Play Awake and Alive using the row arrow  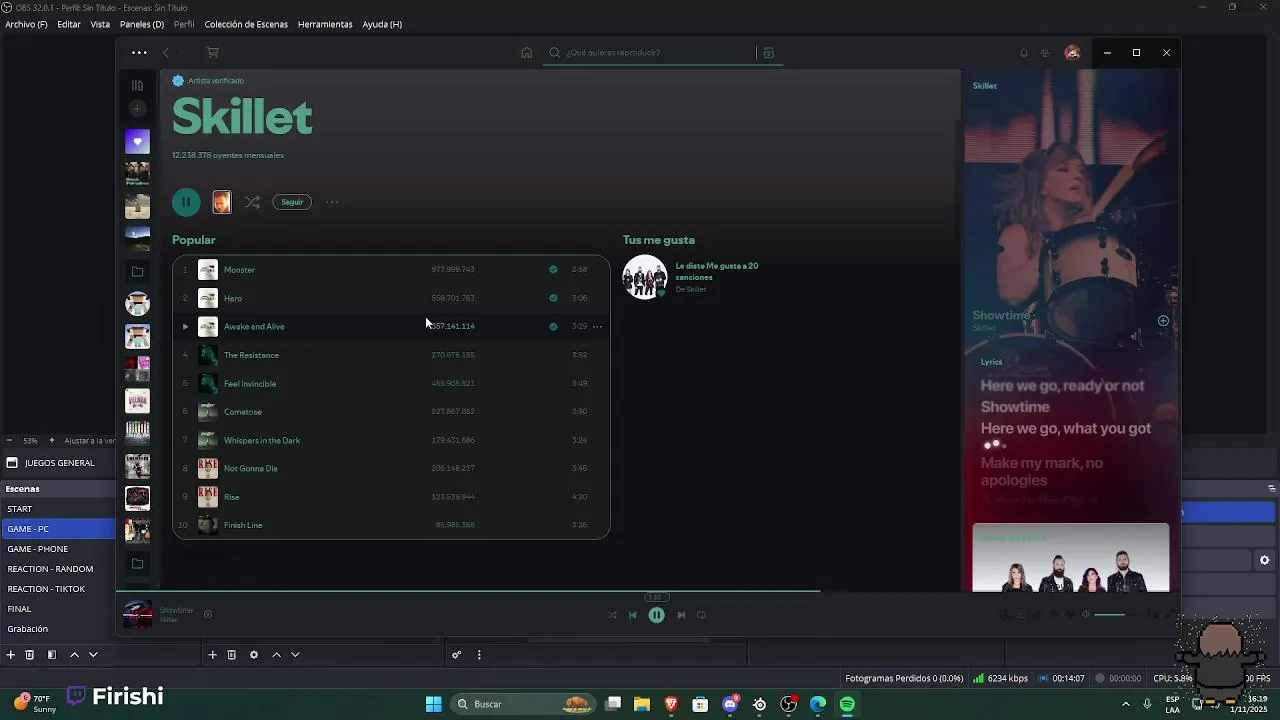[x=184, y=326]
